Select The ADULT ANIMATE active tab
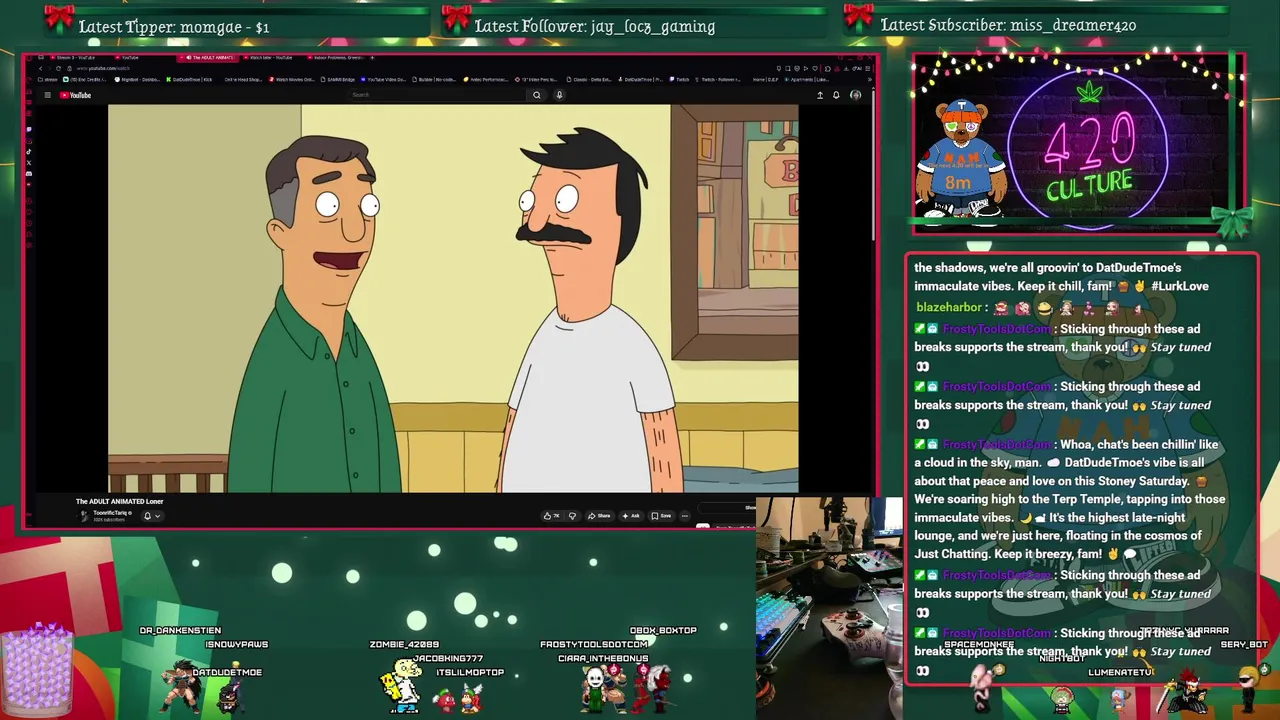This screenshot has height=720, width=1280. pyautogui.click(x=207, y=57)
